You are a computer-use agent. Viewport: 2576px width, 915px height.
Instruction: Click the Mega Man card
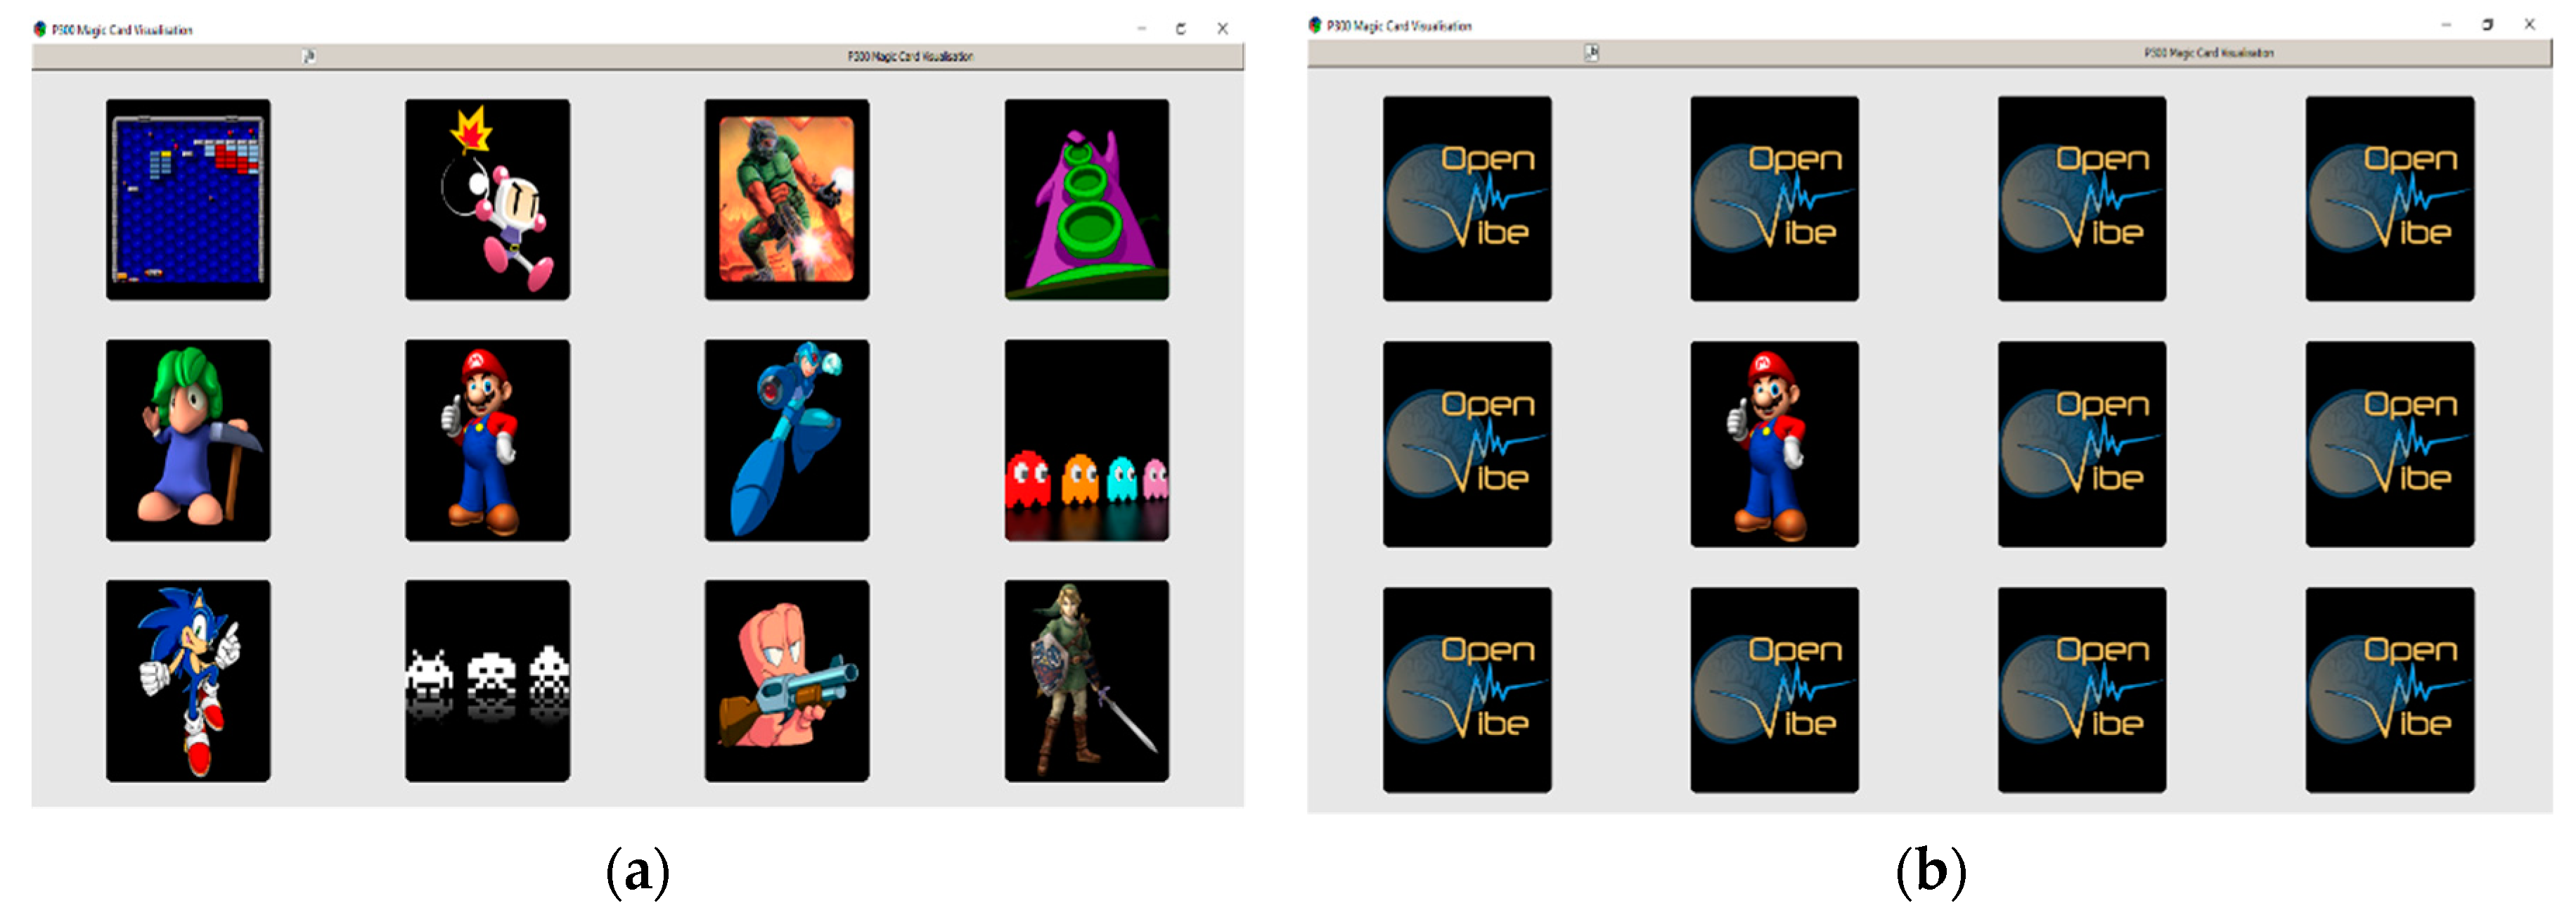(x=786, y=440)
